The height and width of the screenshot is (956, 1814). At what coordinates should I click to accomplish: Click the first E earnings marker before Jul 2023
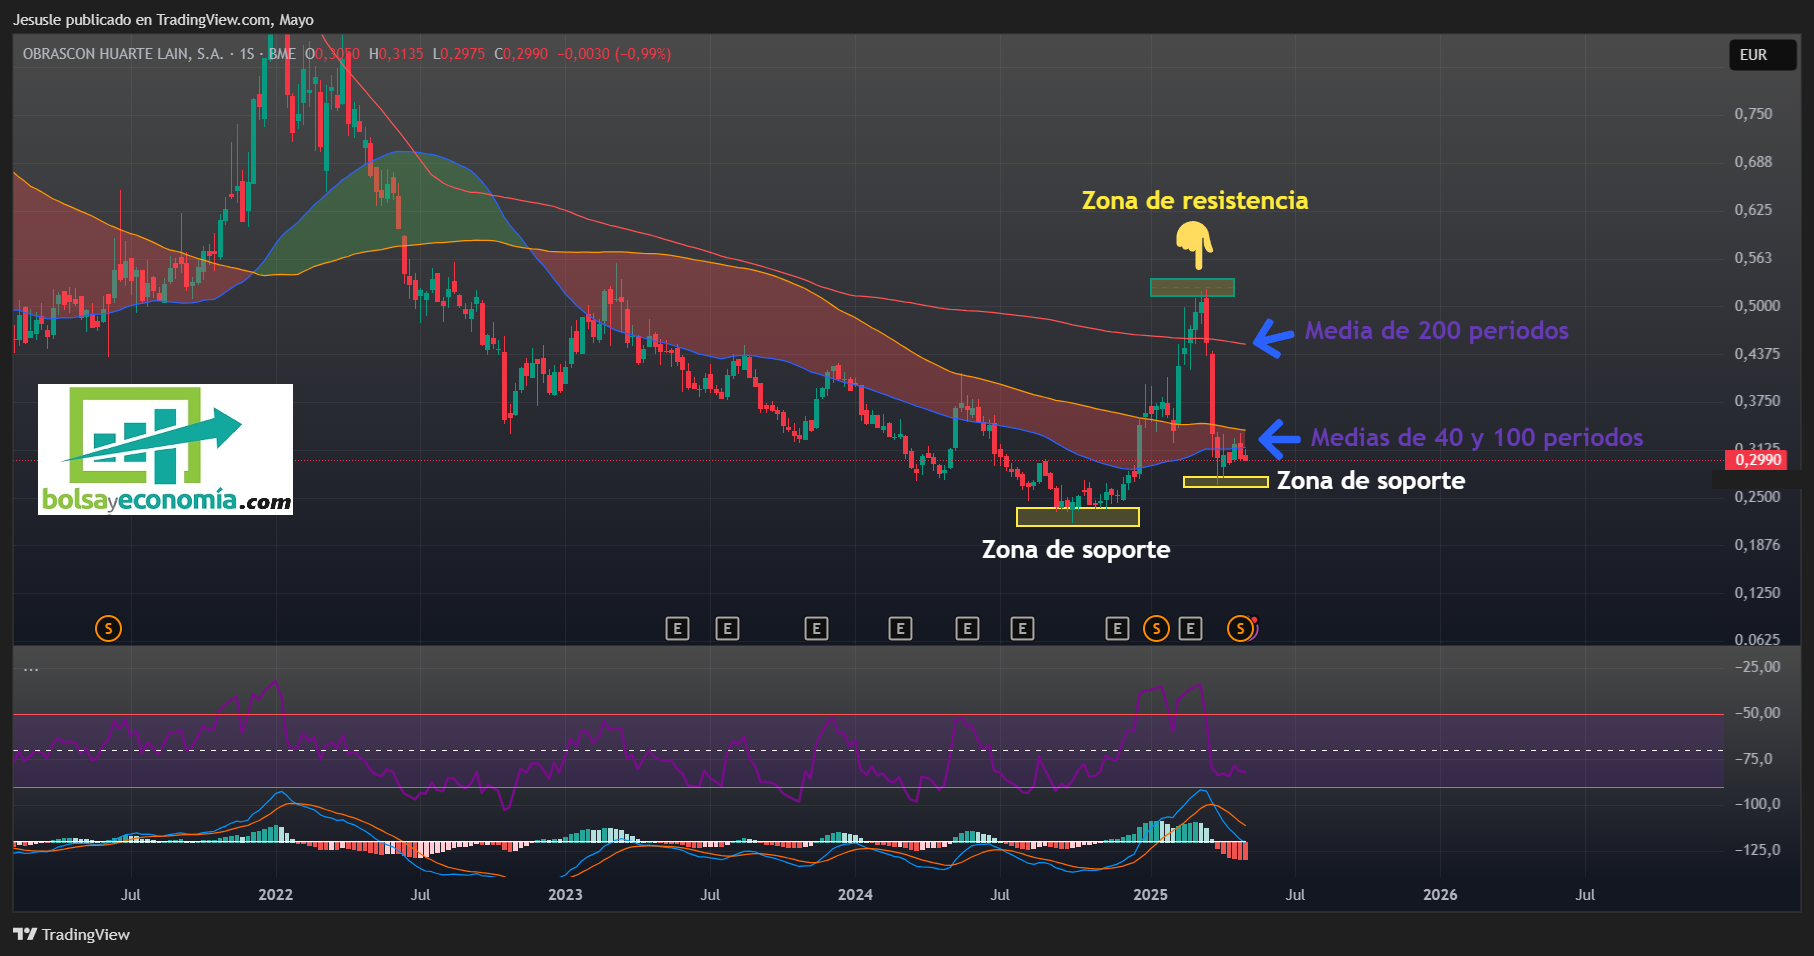677,628
